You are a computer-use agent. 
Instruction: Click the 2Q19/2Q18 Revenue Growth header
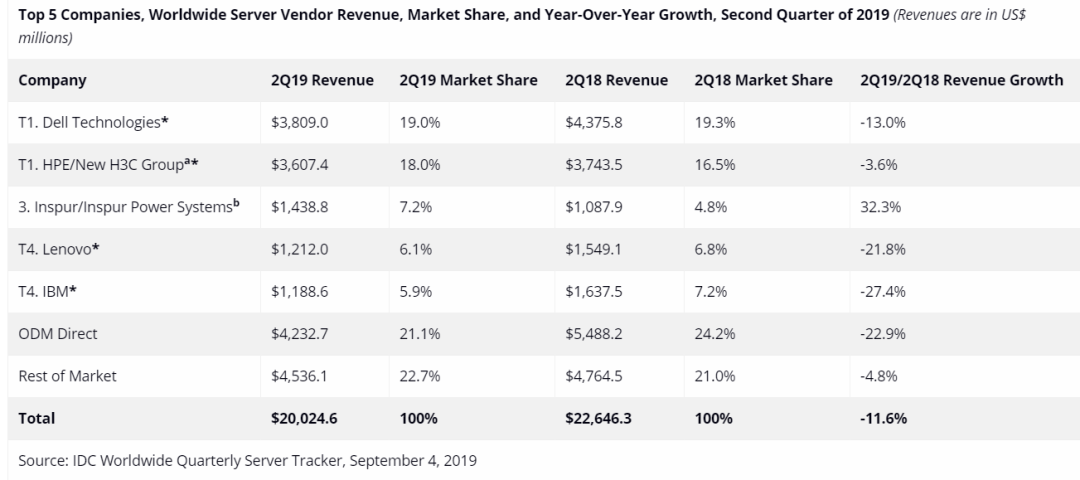960,80
